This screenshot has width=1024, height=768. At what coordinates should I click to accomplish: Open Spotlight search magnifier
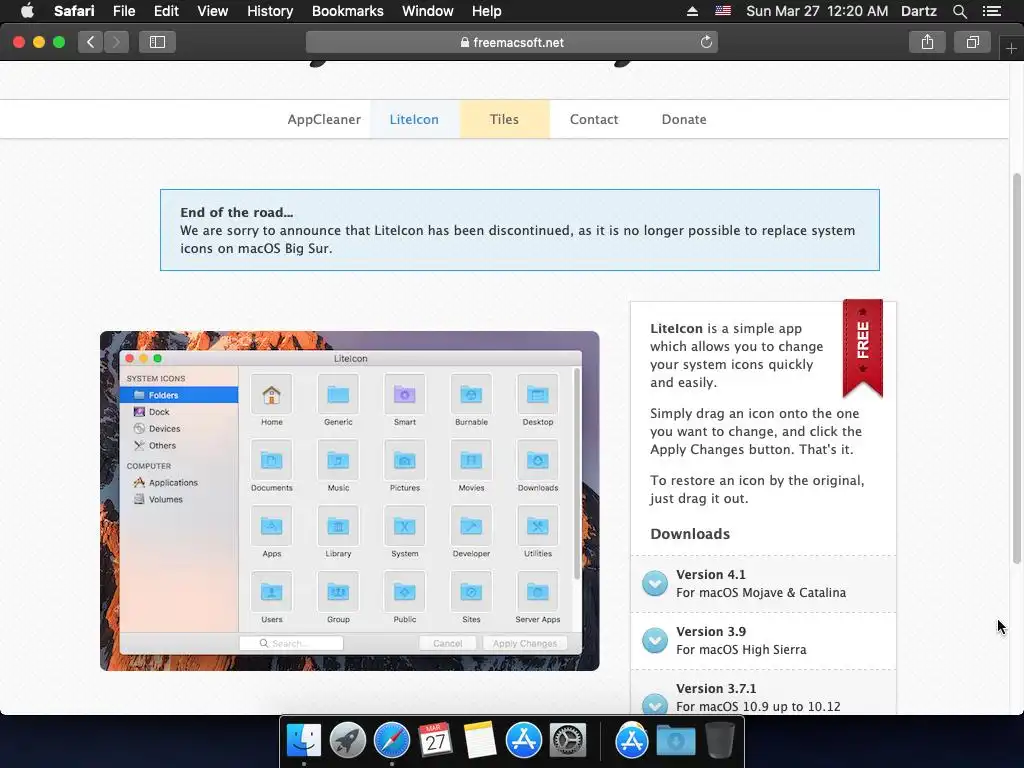tap(960, 11)
